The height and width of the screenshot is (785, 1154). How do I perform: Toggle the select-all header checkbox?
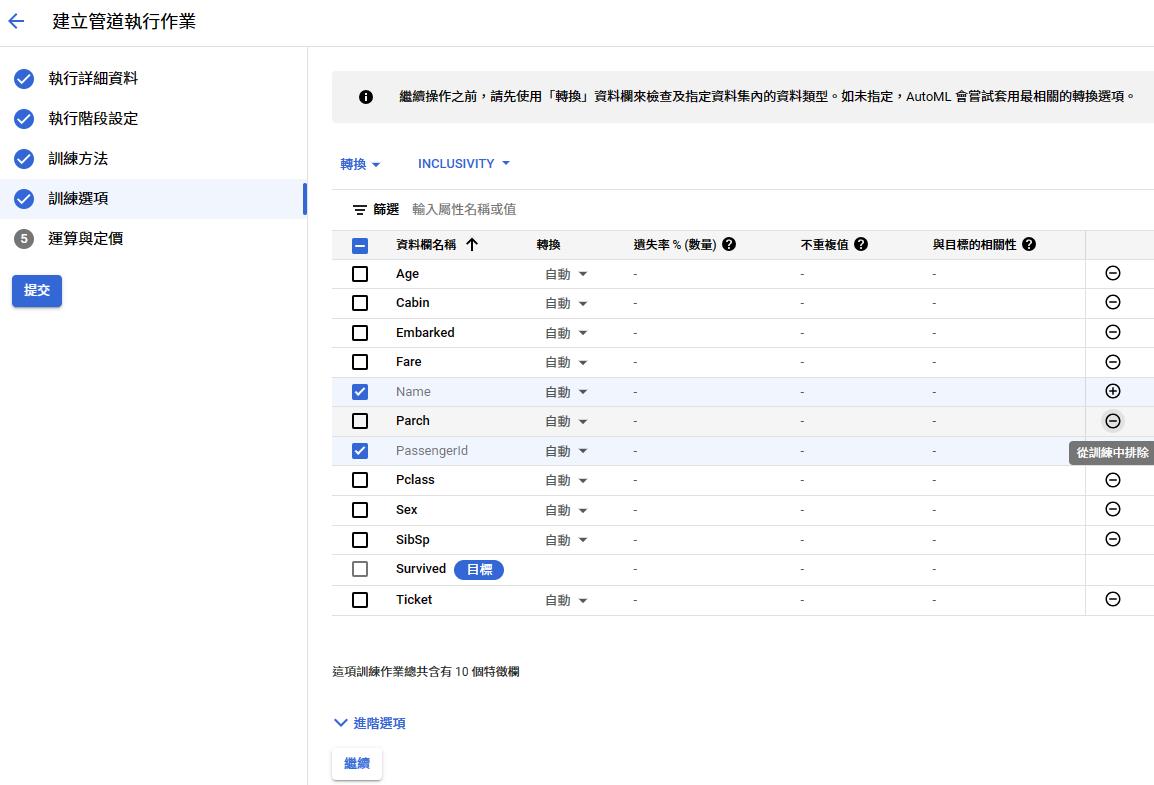[x=360, y=245]
